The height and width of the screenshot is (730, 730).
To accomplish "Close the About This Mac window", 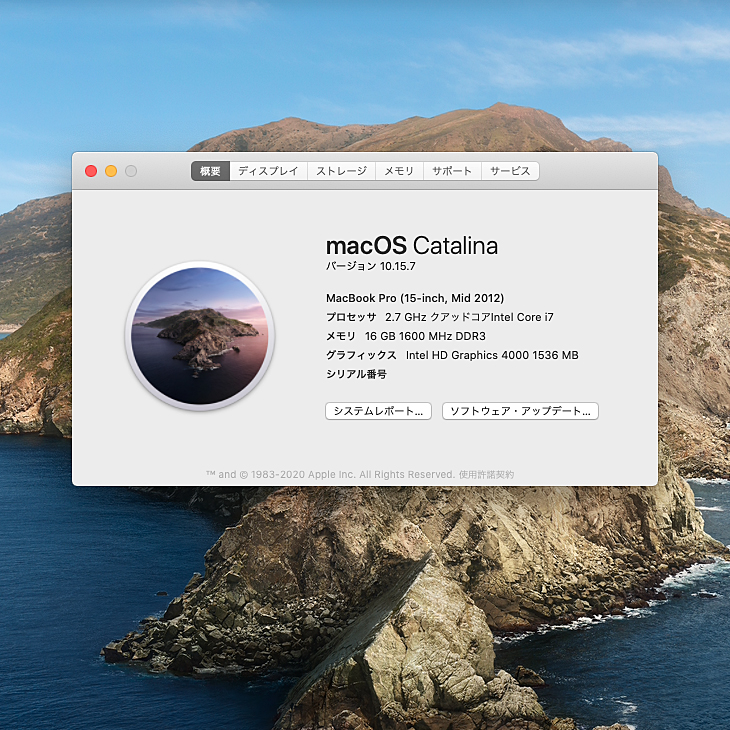I will (x=91, y=171).
